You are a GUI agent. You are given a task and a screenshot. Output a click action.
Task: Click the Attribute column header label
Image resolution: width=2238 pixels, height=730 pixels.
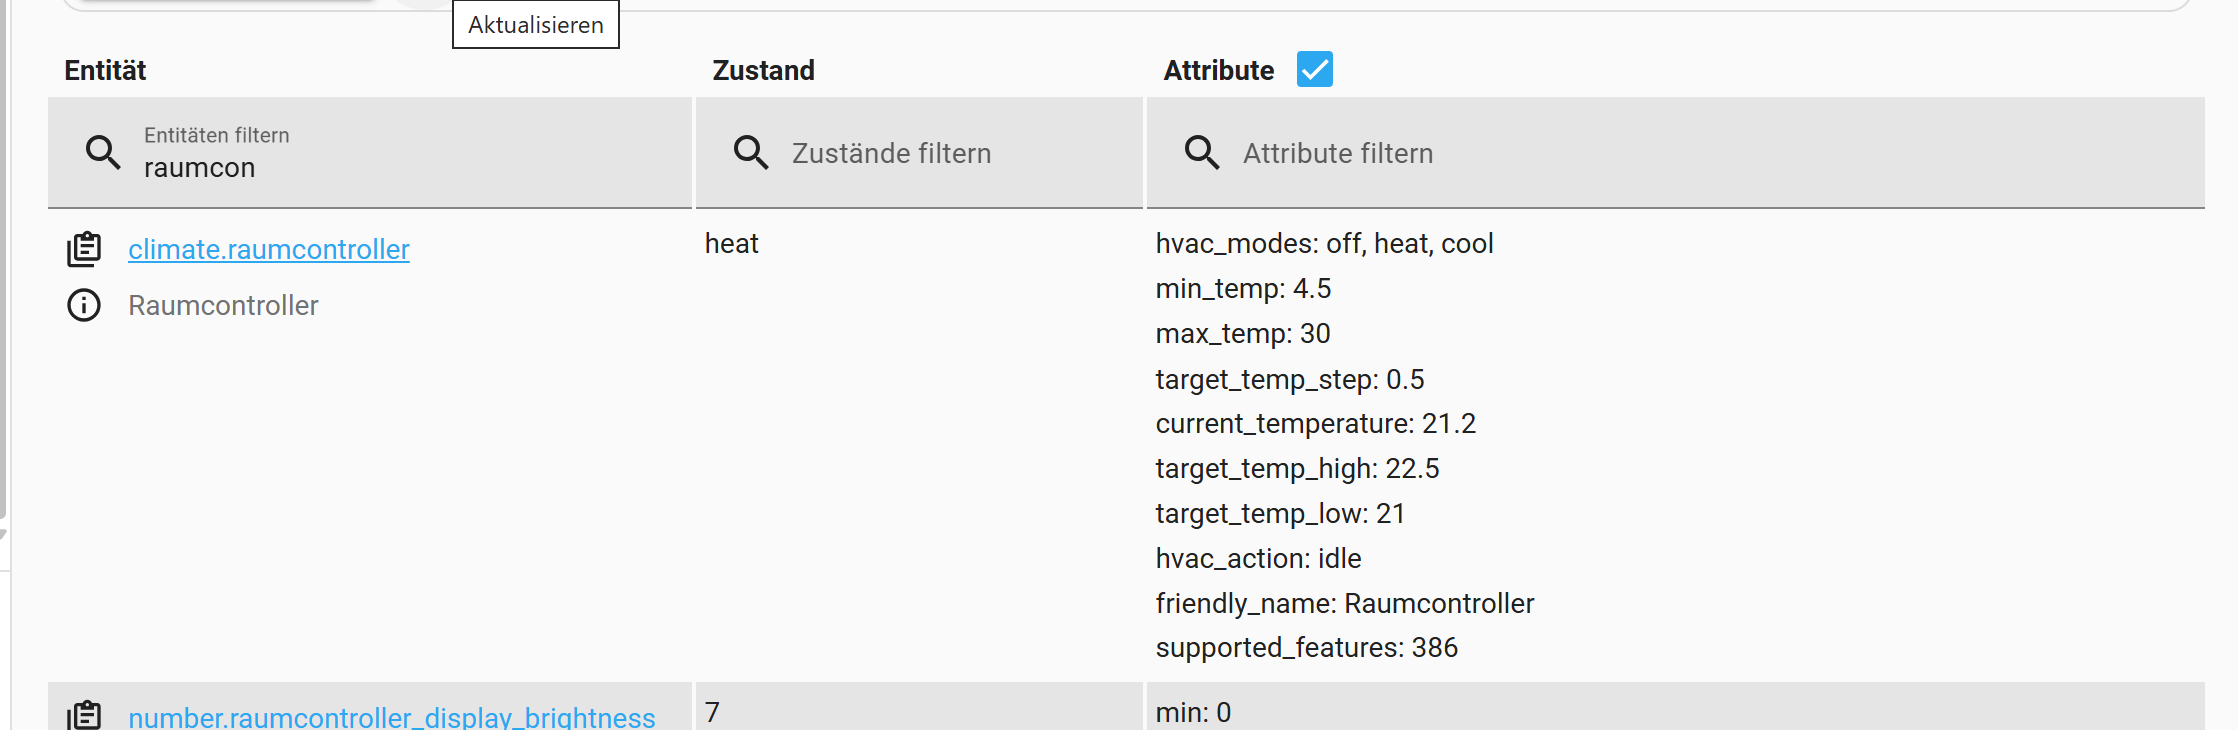(x=1218, y=70)
